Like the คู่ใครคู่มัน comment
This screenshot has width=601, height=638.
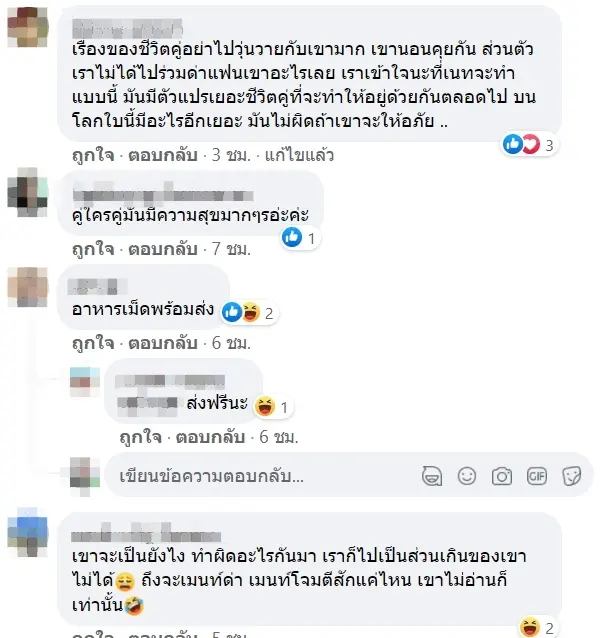tap(93, 249)
